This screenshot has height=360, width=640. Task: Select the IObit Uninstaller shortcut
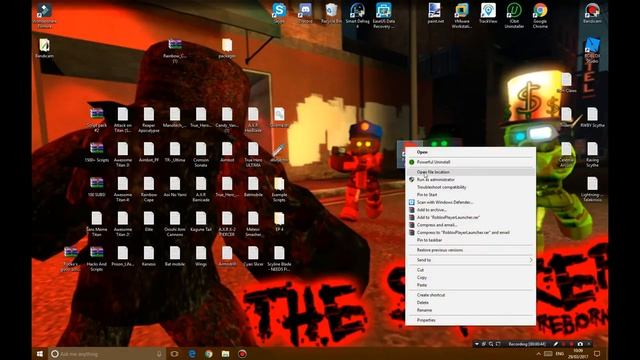tap(514, 16)
